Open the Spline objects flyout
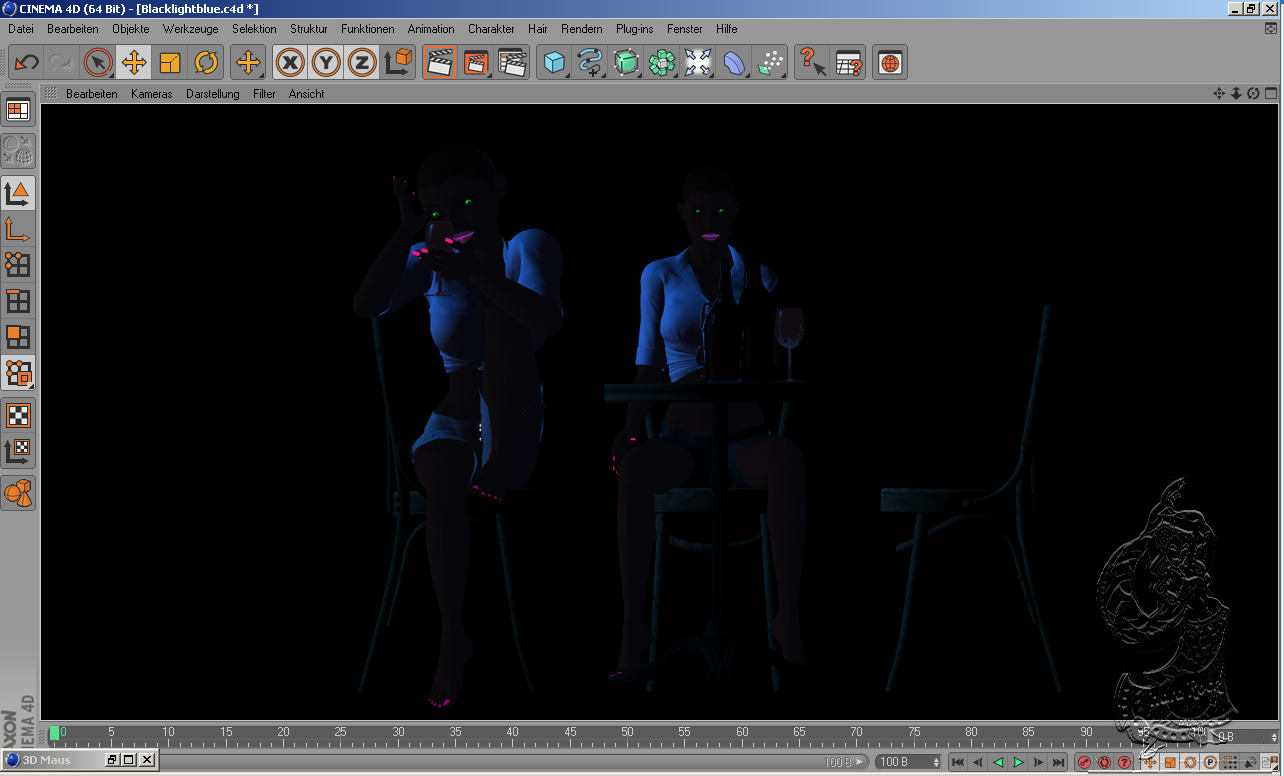 [590, 63]
